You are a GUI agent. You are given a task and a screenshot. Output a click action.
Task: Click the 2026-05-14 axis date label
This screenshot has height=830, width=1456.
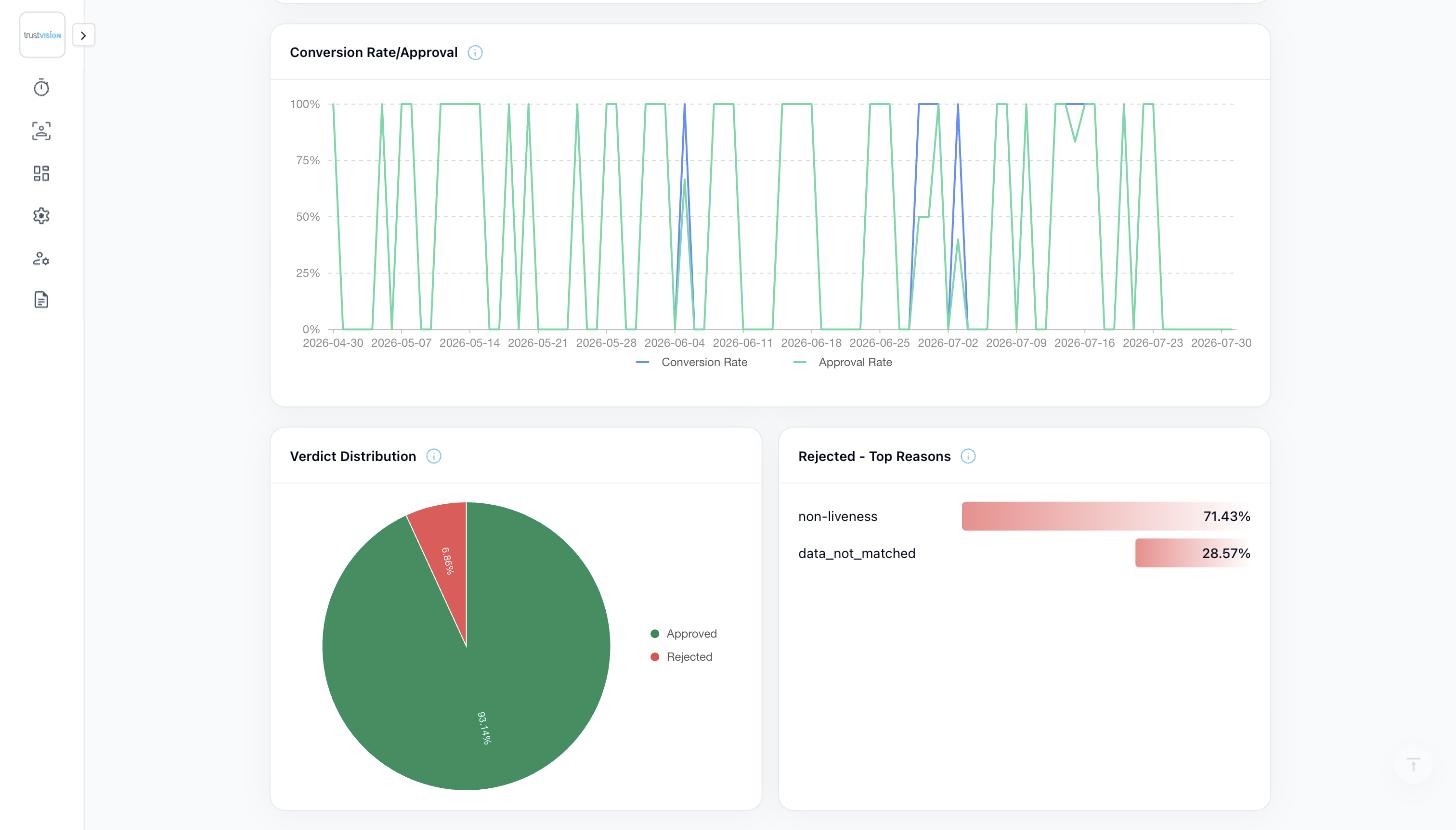click(470, 343)
